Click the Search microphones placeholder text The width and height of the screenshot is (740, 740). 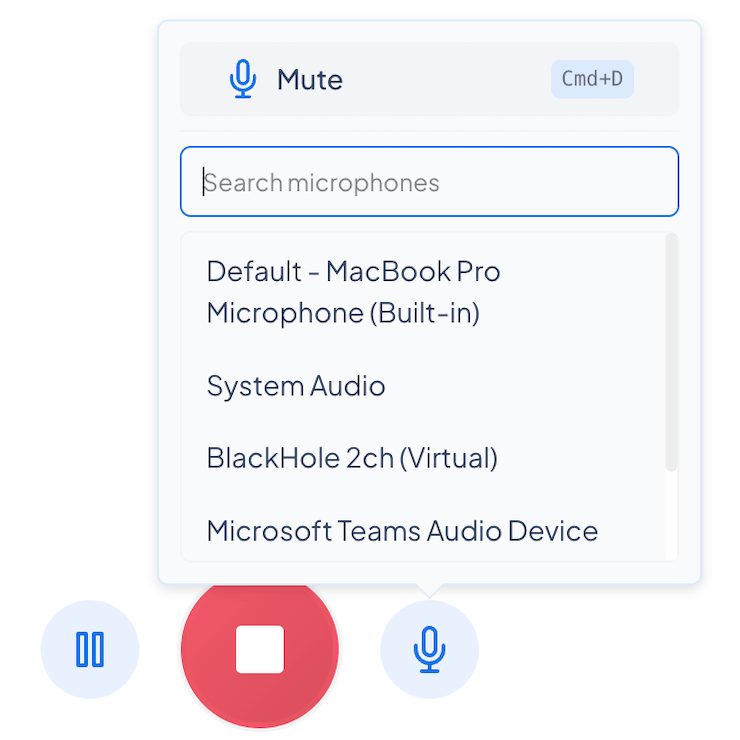(x=321, y=183)
